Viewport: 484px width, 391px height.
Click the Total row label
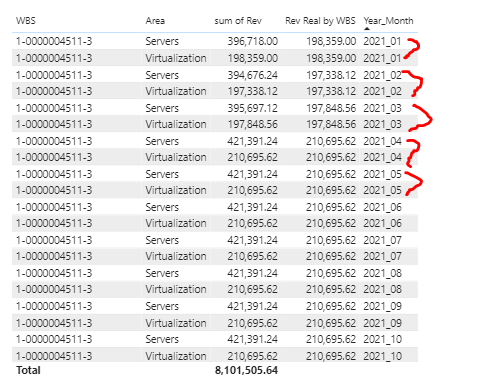(28, 370)
